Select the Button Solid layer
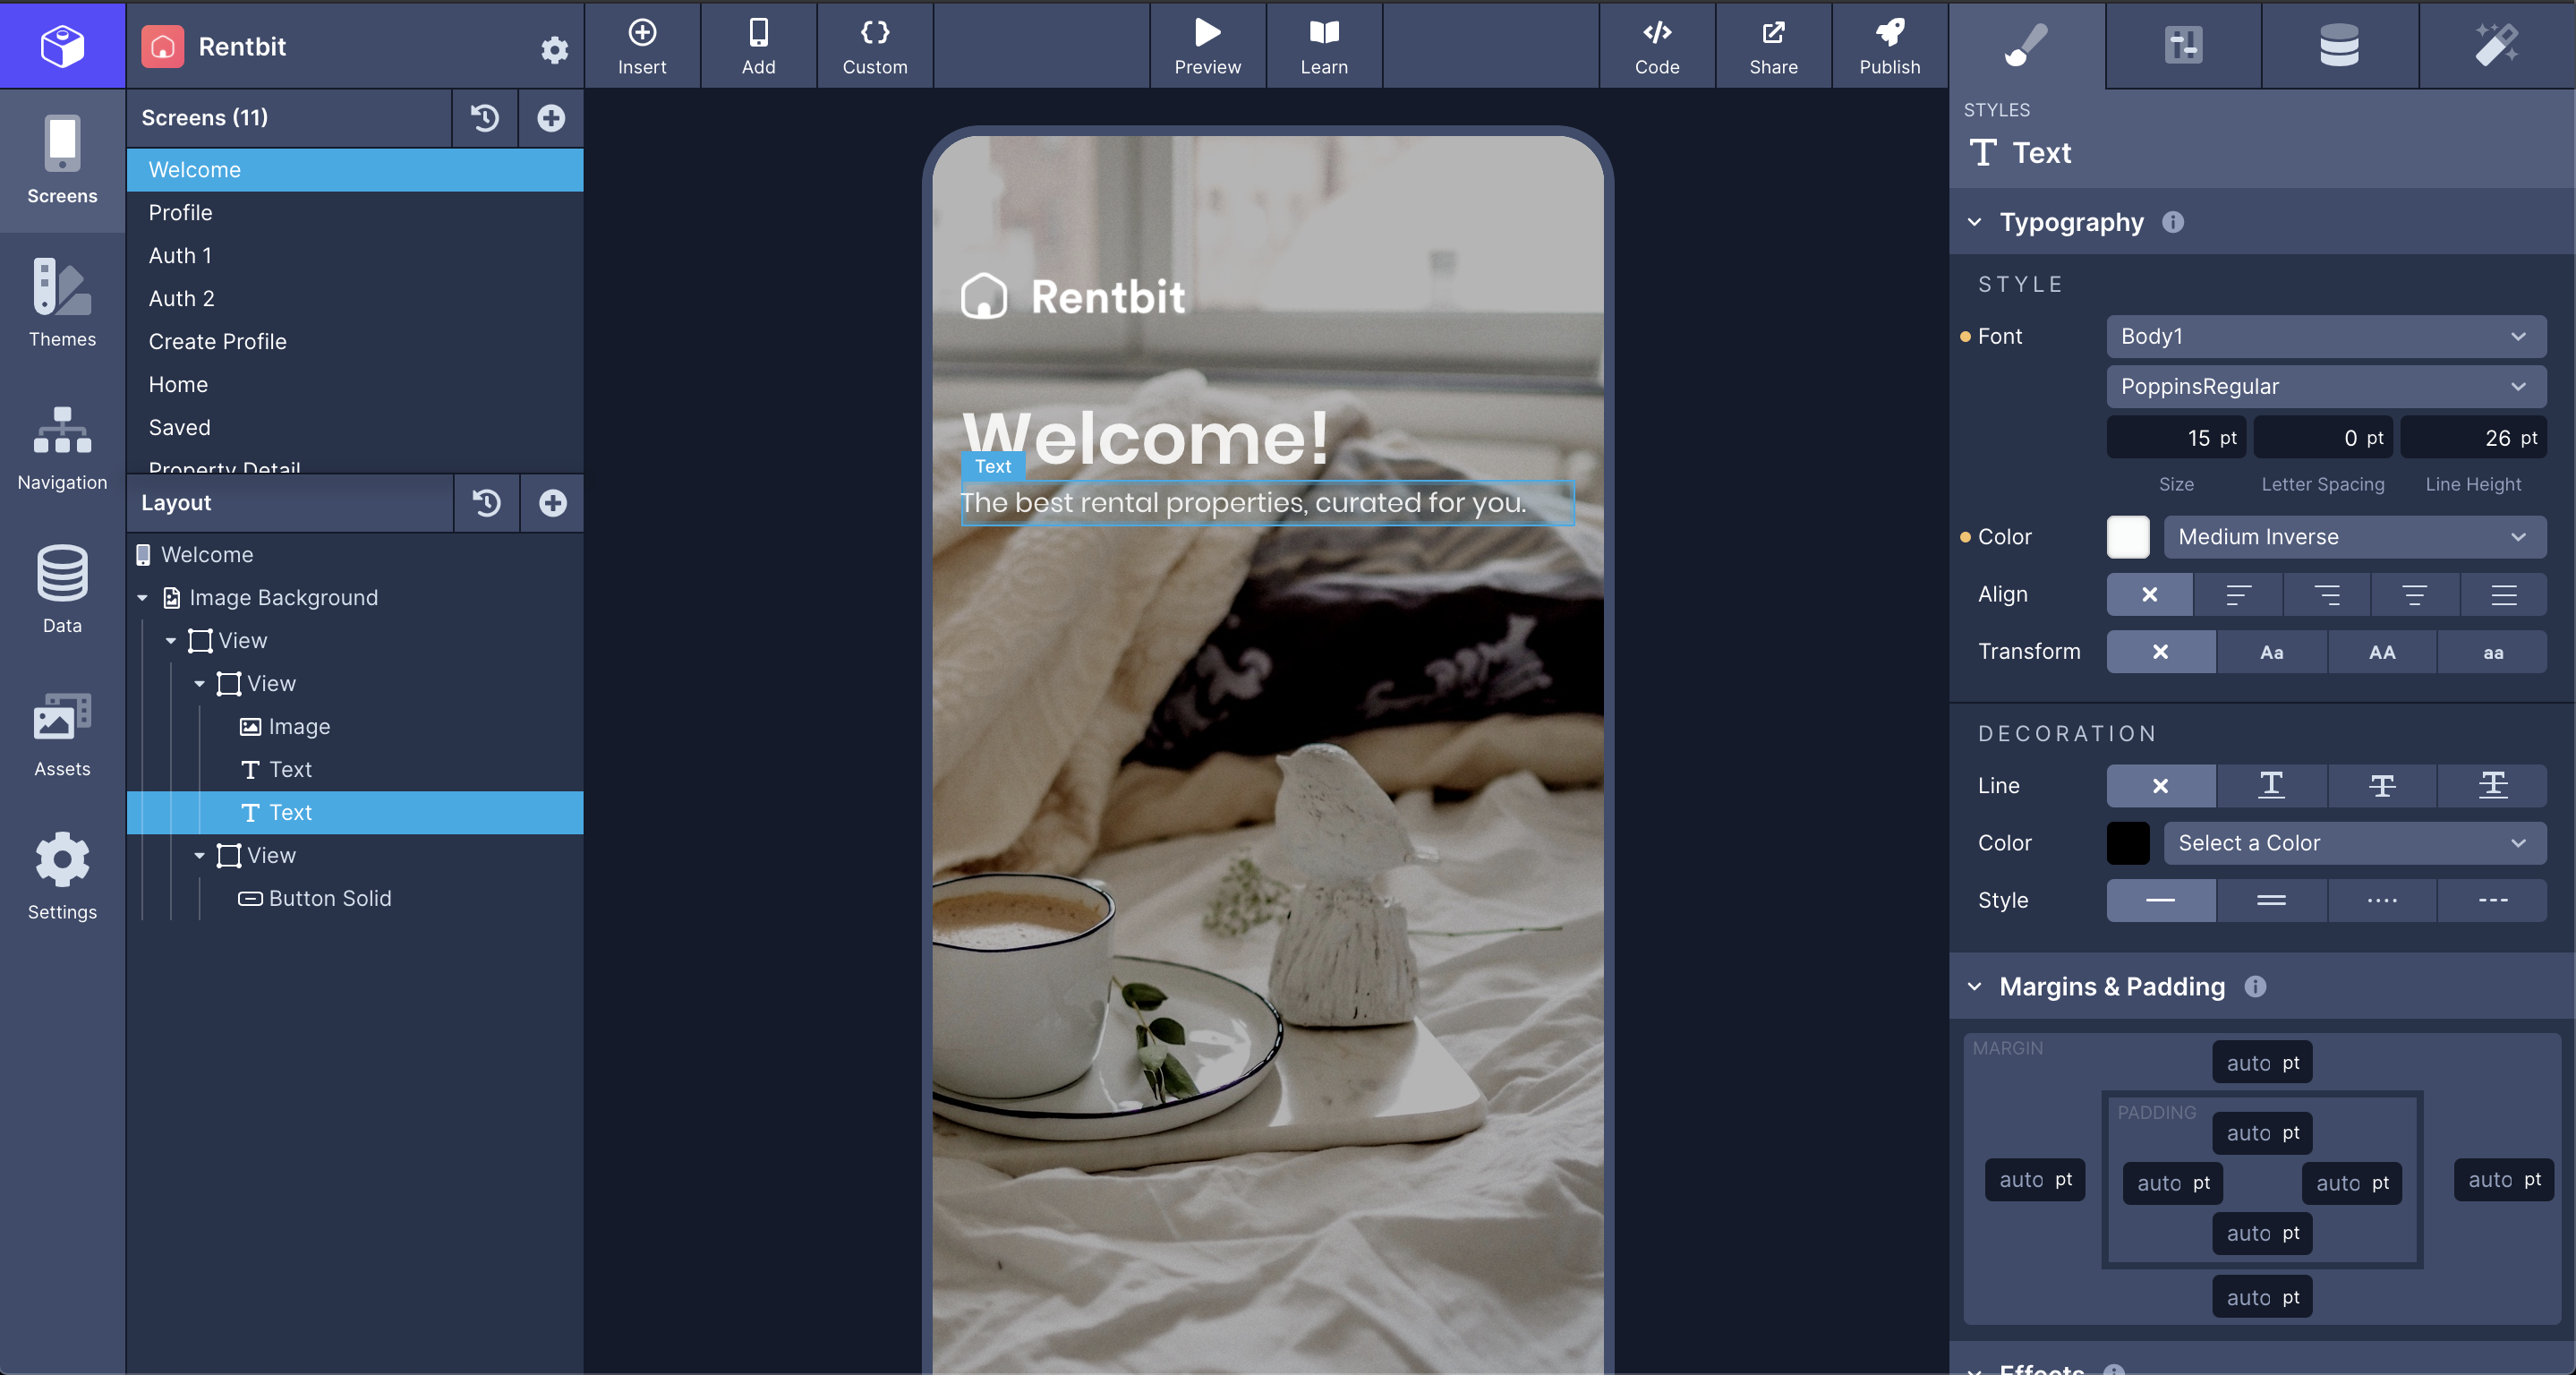 click(x=329, y=898)
